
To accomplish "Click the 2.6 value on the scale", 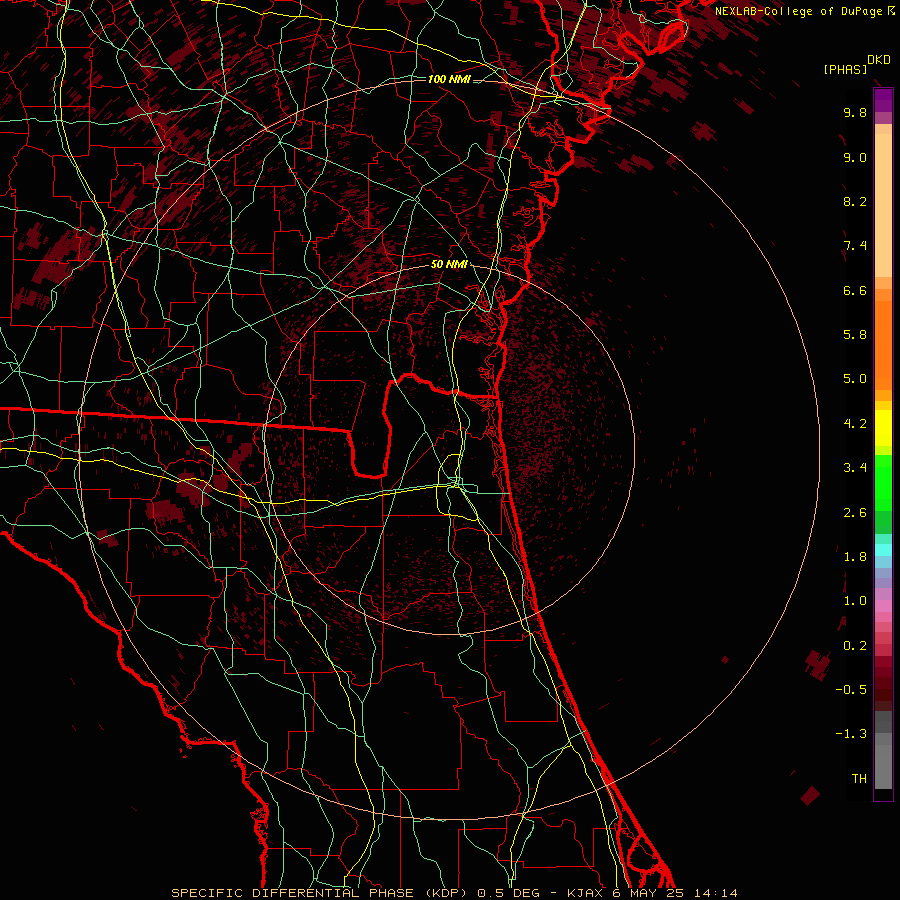I will [x=855, y=513].
